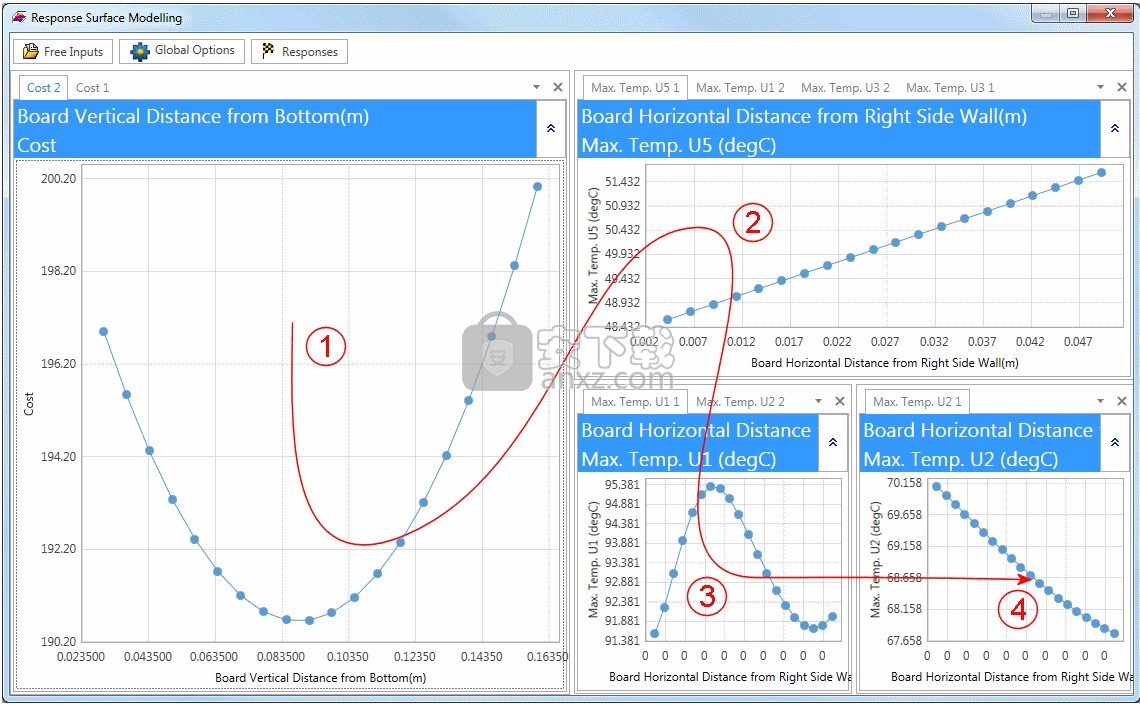This screenshot has height=706, width=1140.
Task: Select the Max. Temp. U3 1 tab
Action: tap(950, 87)
